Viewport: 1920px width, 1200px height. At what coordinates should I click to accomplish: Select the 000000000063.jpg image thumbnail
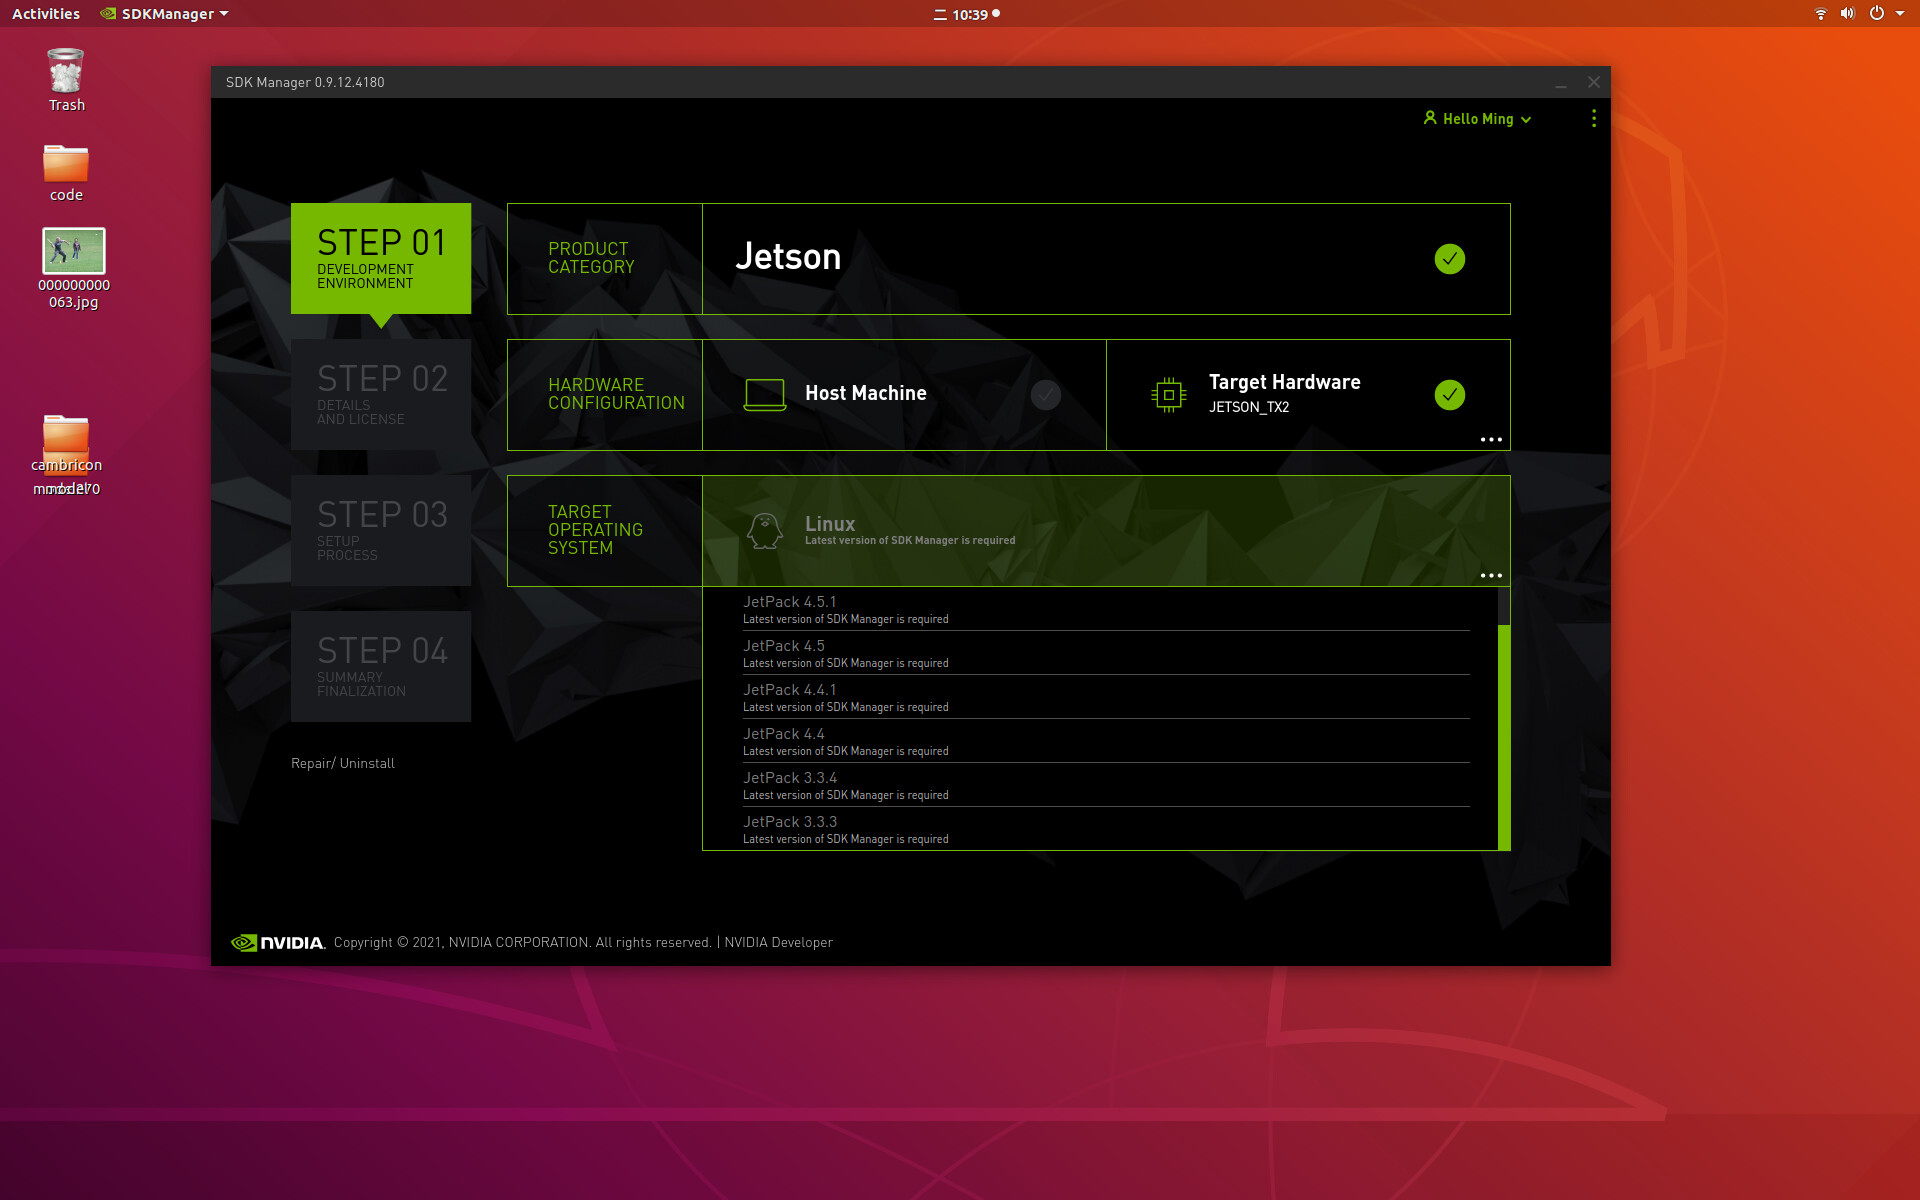coord(74,251)
